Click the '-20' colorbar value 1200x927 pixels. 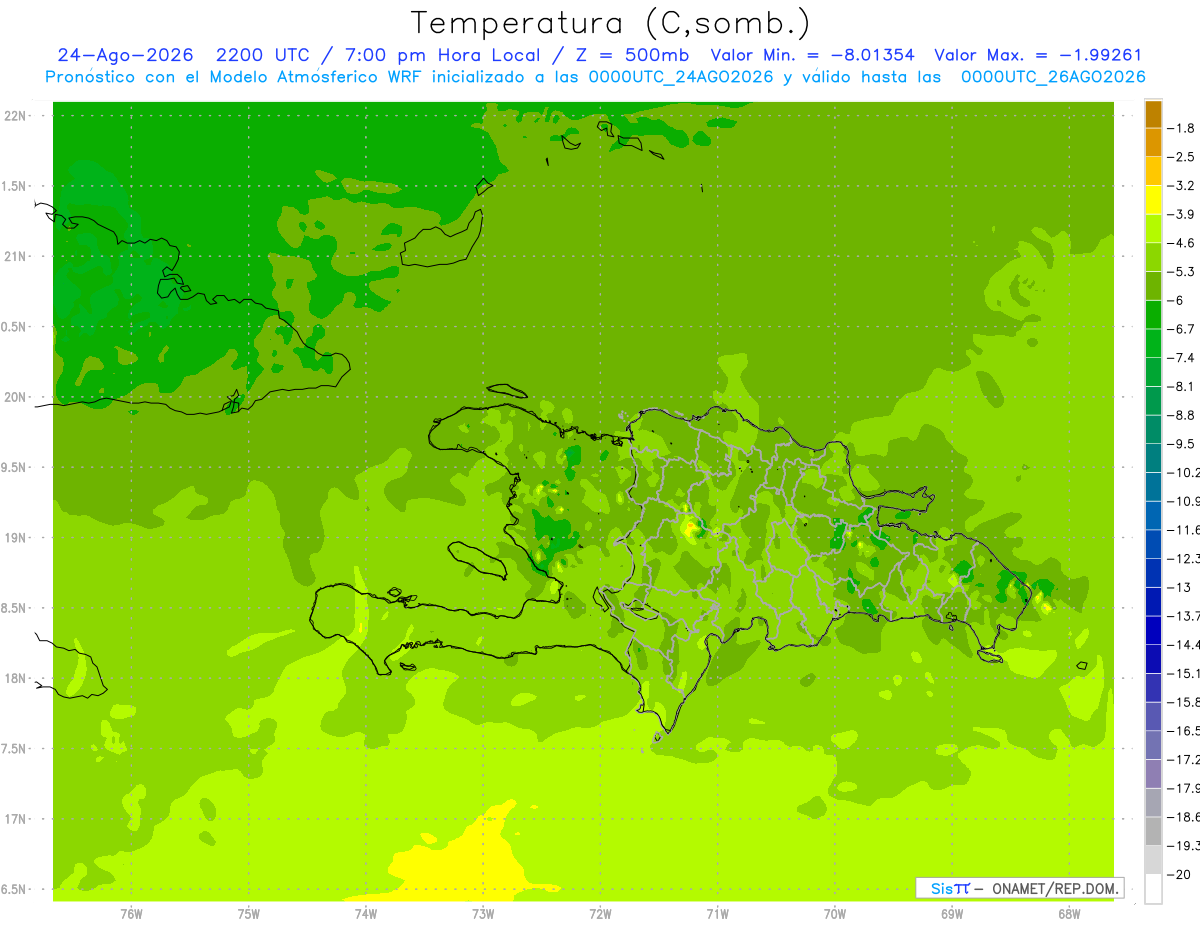click(x=1178, y=874)
